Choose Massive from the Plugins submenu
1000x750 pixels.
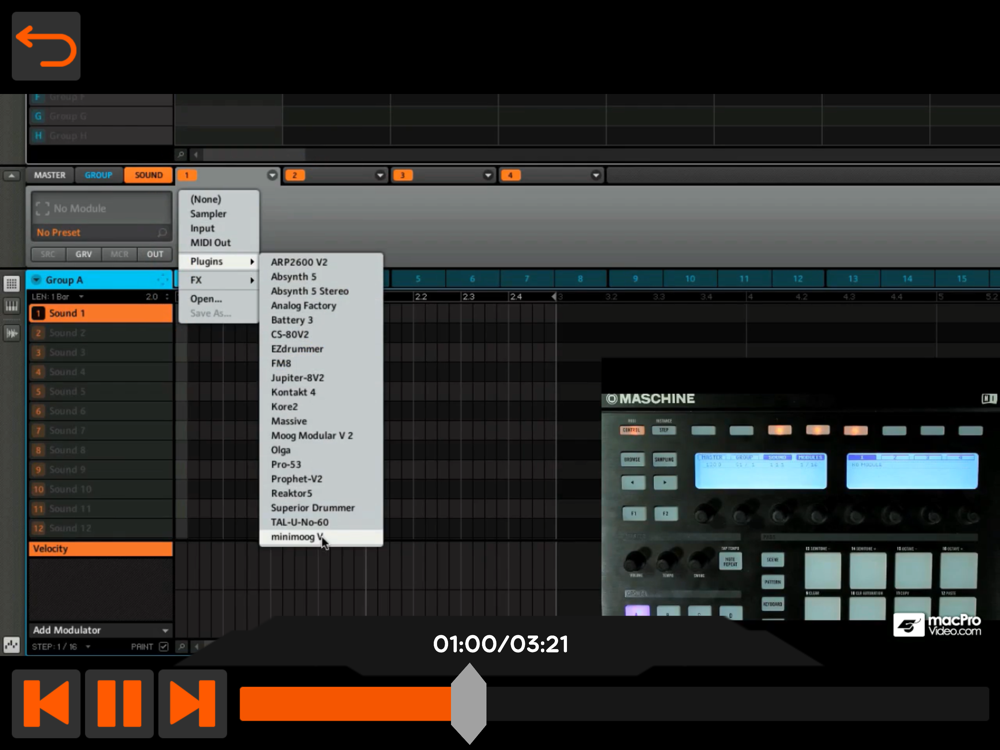pyautogui.click(x=289, y=421)
